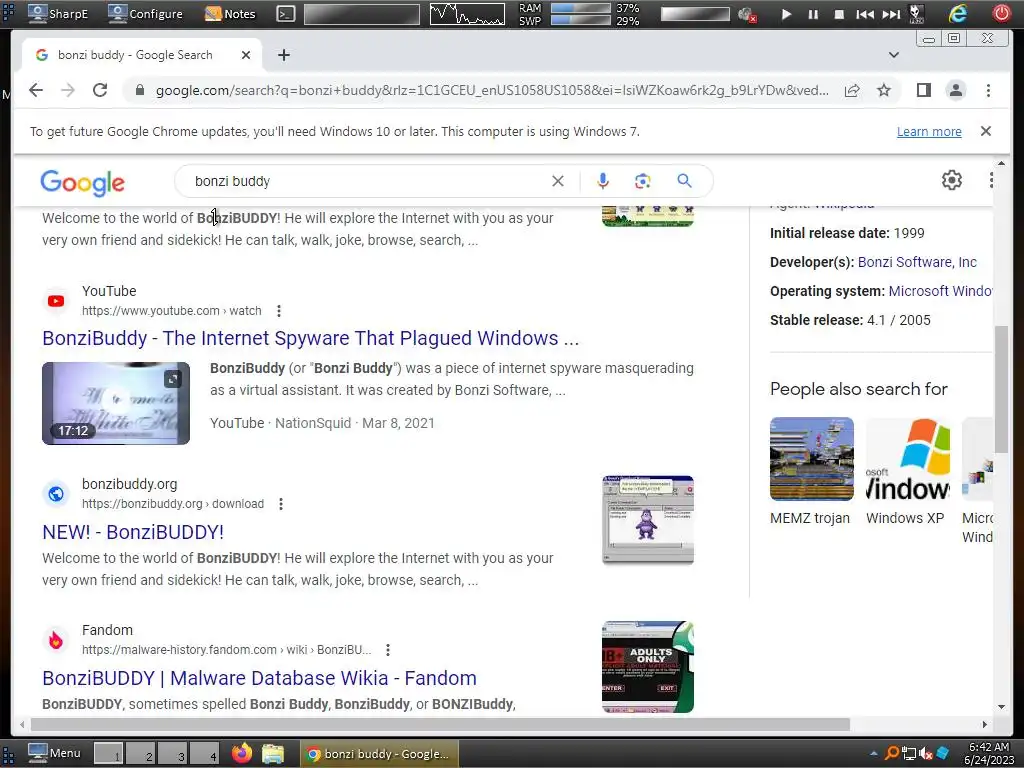Toggle the Chrome side panel

tap(923, 90)
